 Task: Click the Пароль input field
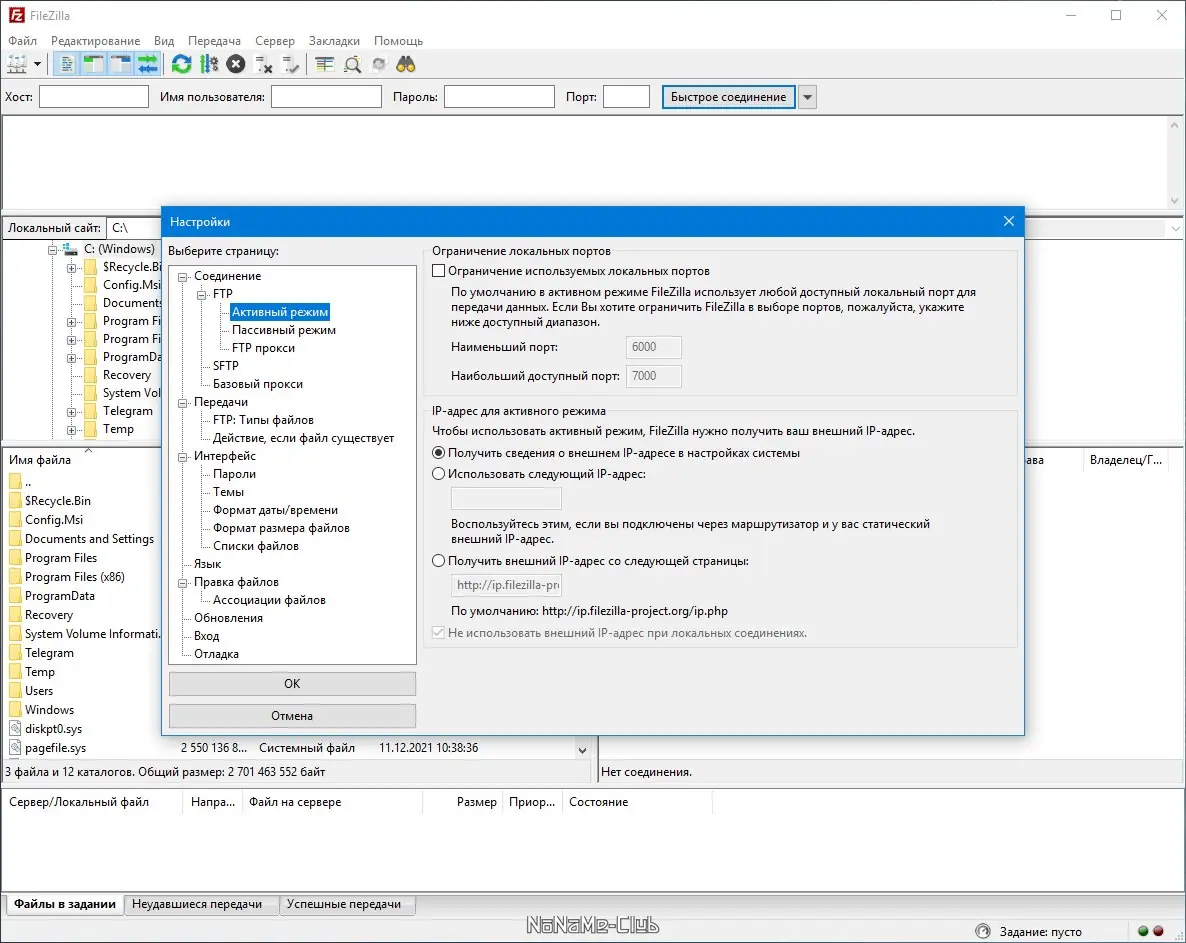point(499,97)
